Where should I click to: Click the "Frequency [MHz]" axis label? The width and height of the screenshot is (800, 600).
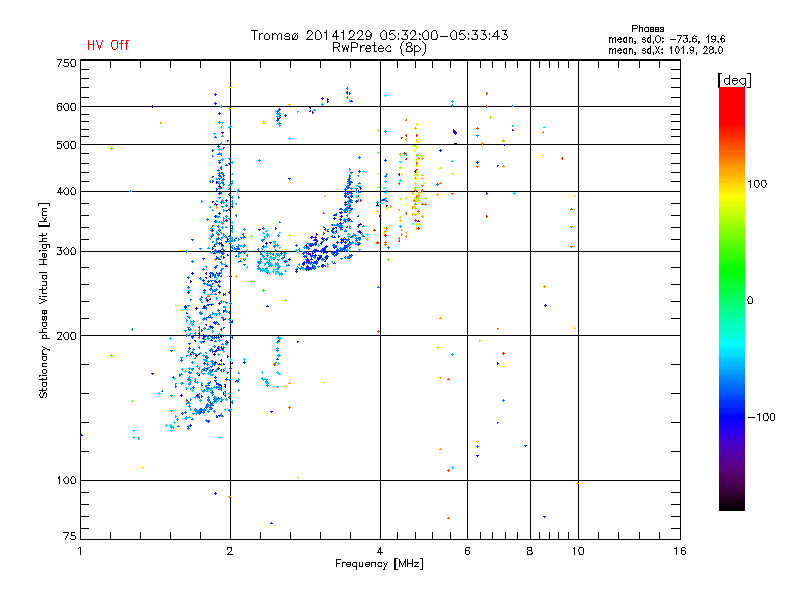point(379,564)
